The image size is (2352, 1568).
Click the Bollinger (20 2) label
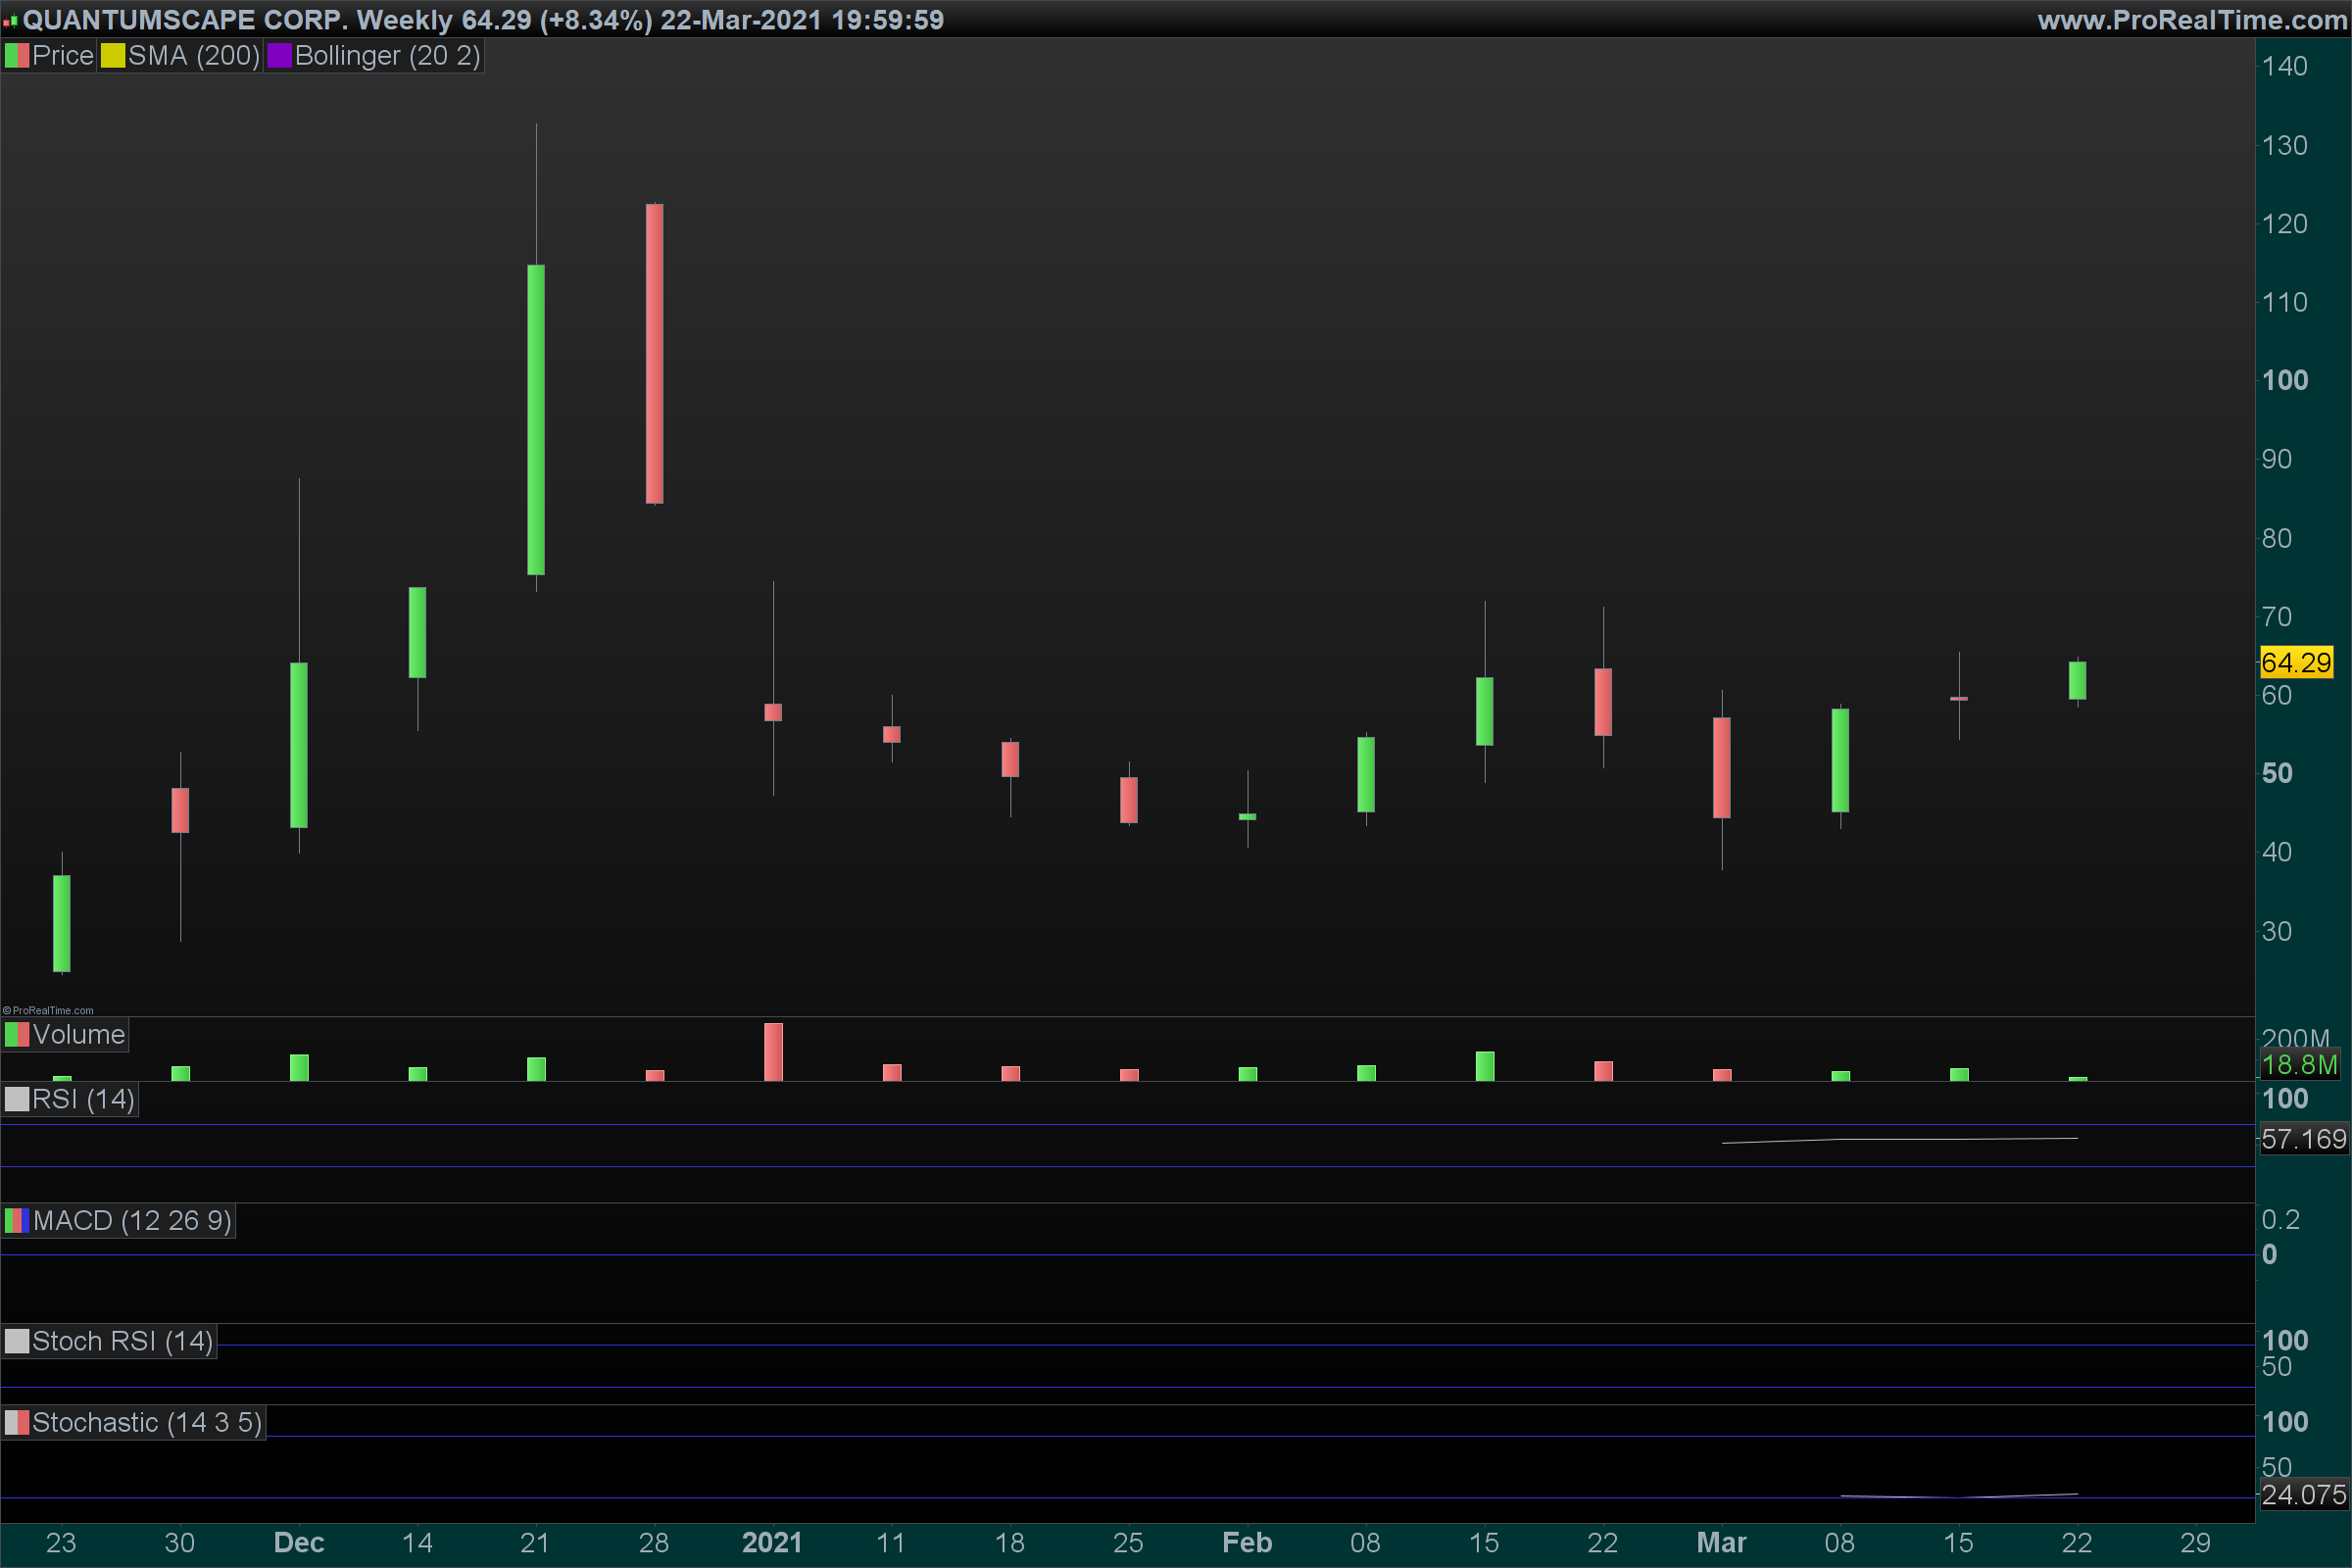(x=387, y=56)
